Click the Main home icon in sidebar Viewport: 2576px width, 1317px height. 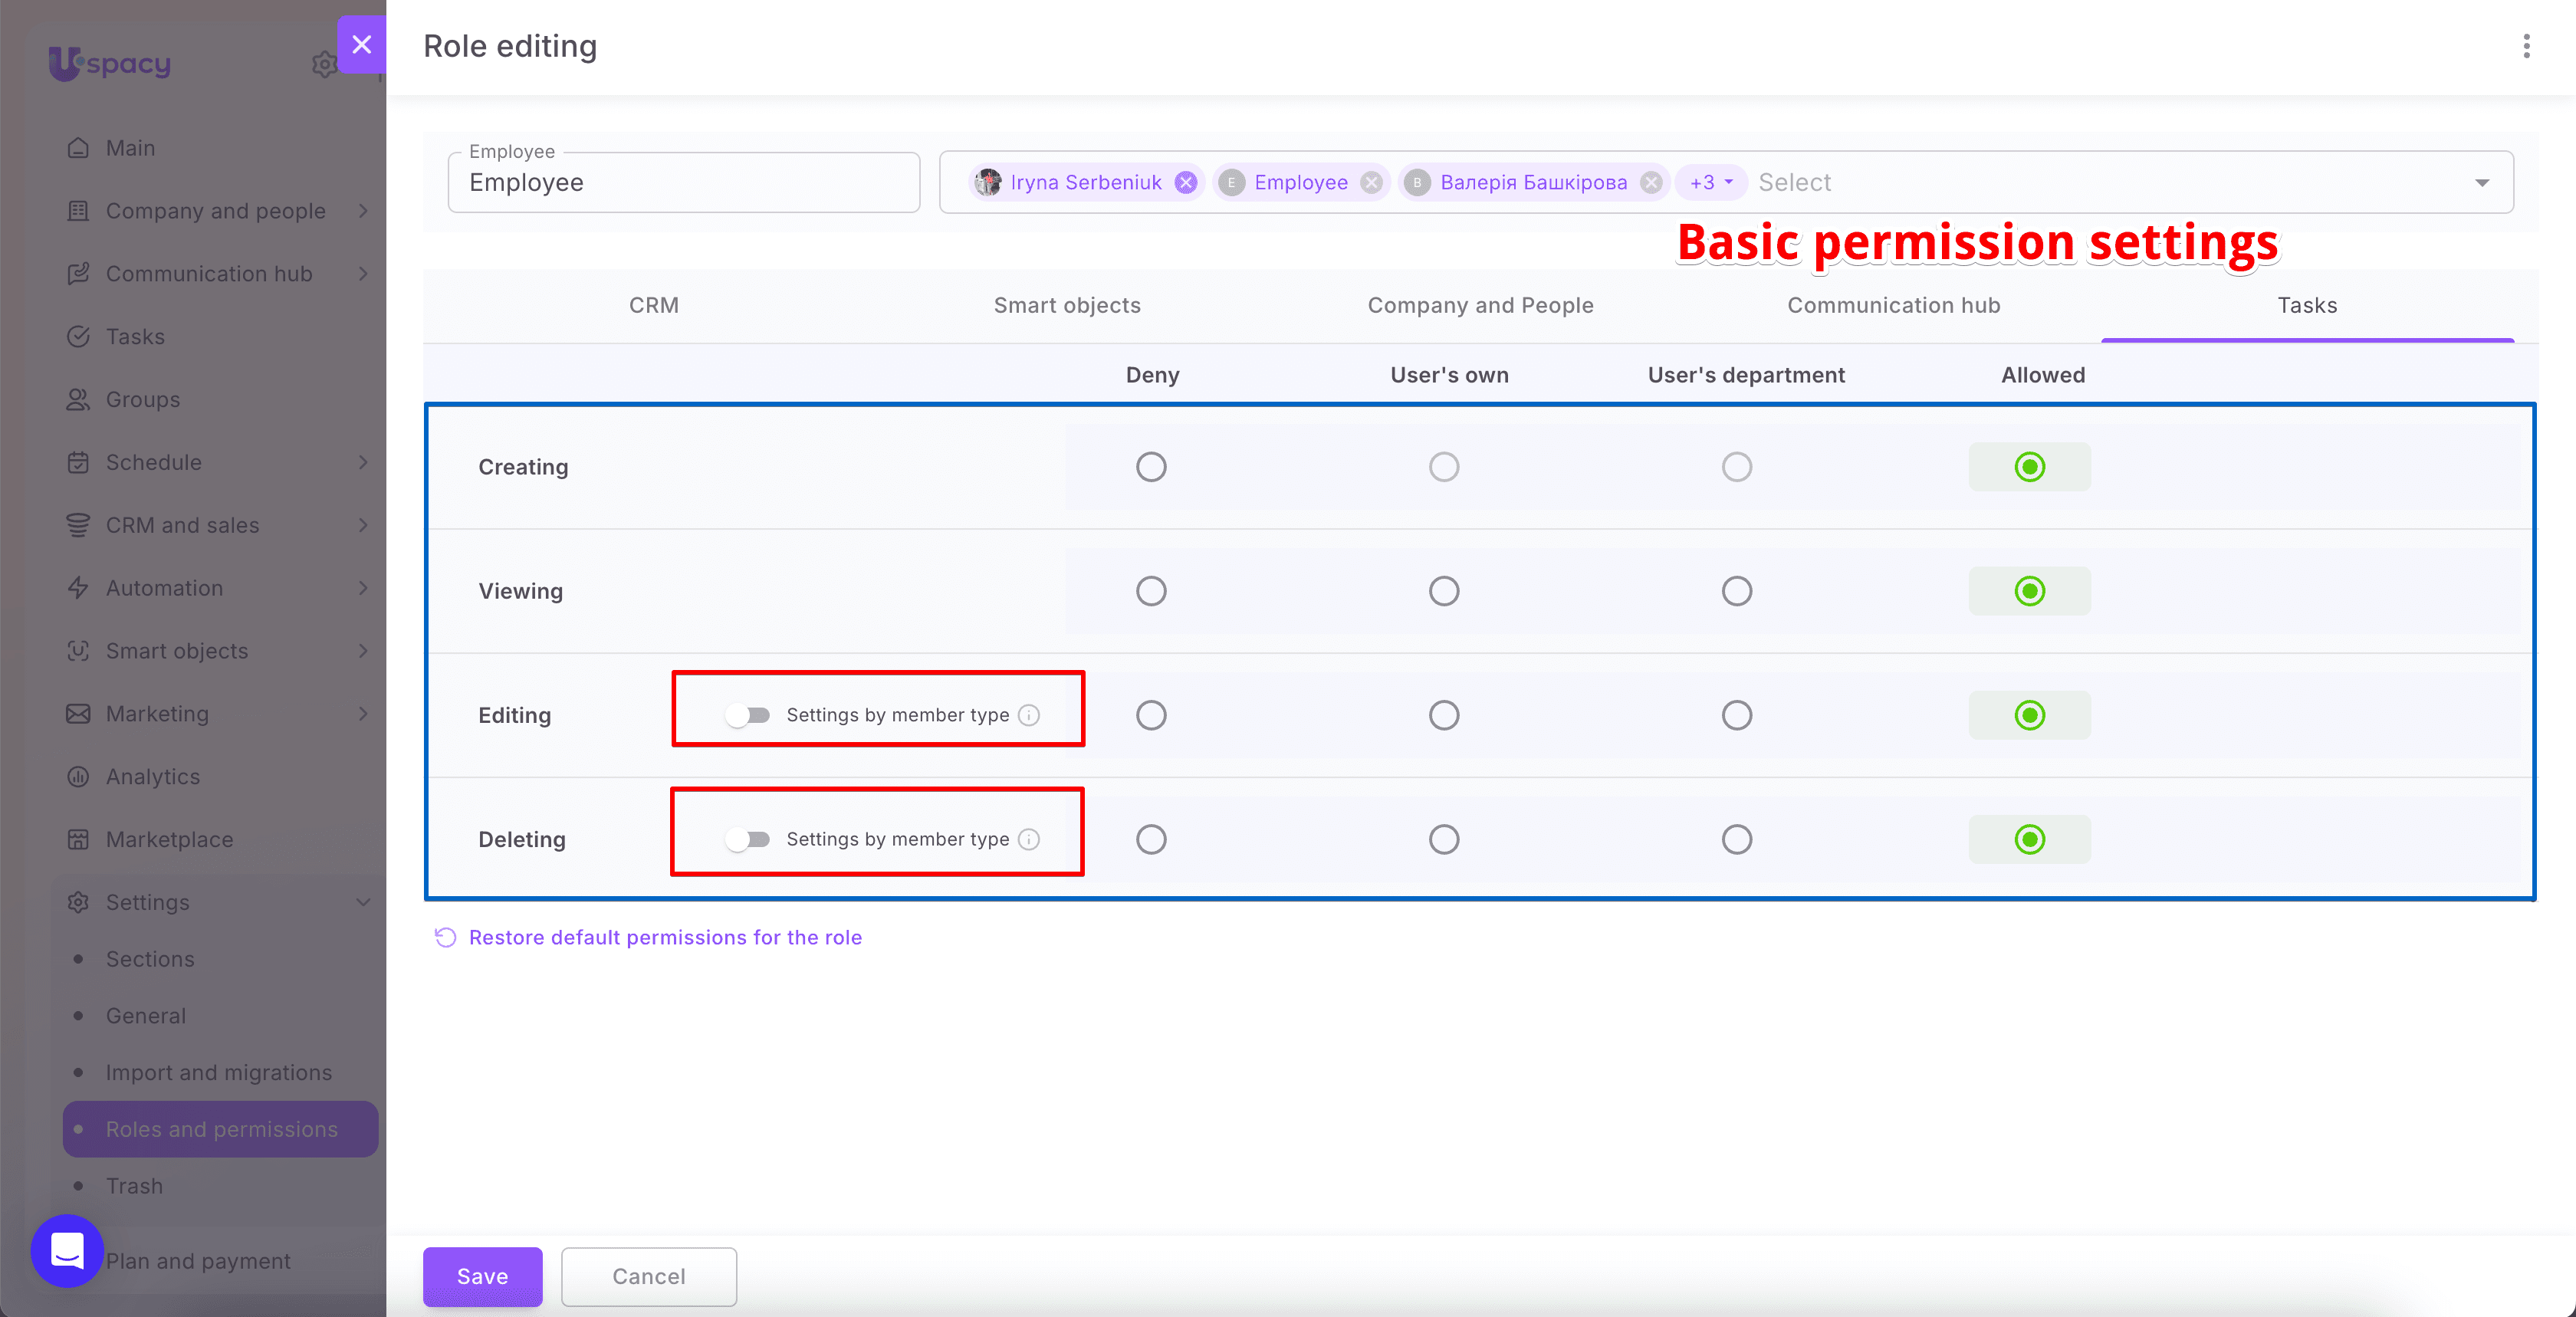coord(78,148)
